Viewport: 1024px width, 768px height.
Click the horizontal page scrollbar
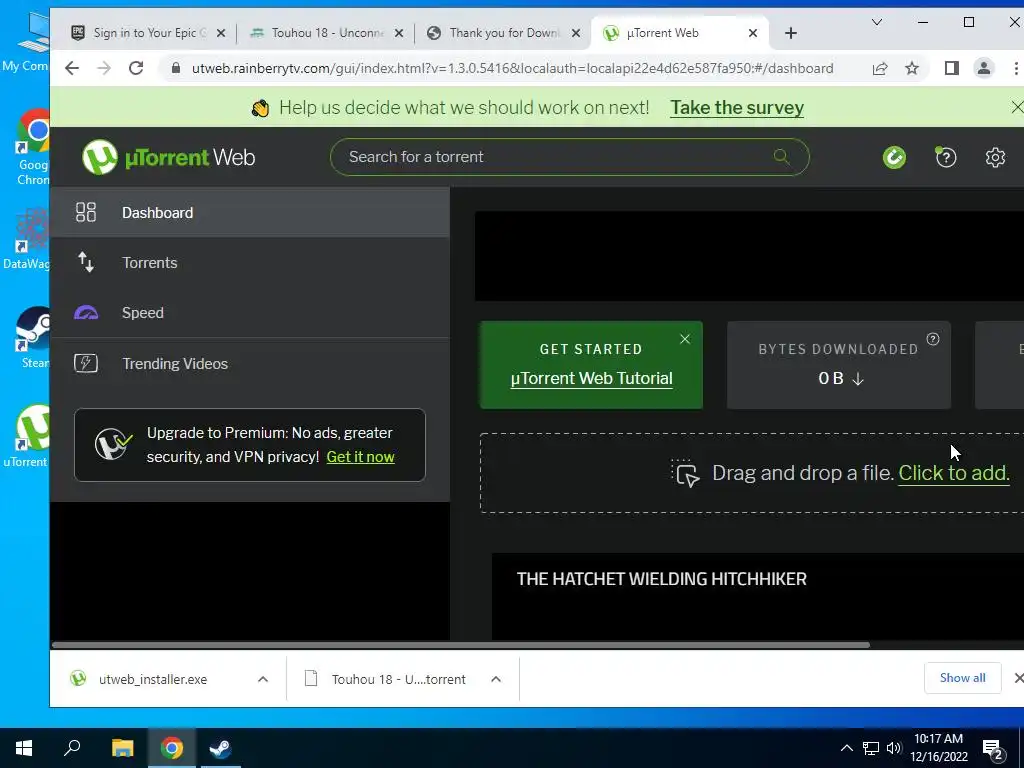(x=460, y=645)
